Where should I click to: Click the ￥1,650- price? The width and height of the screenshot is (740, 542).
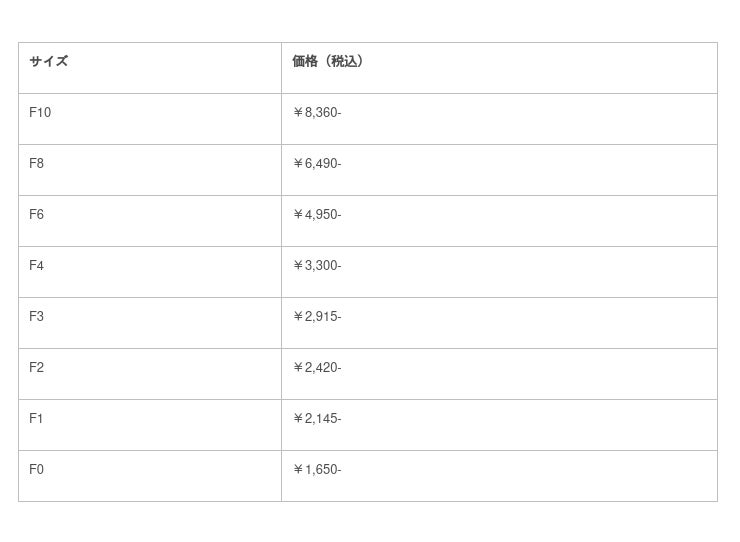coord(317,470)
